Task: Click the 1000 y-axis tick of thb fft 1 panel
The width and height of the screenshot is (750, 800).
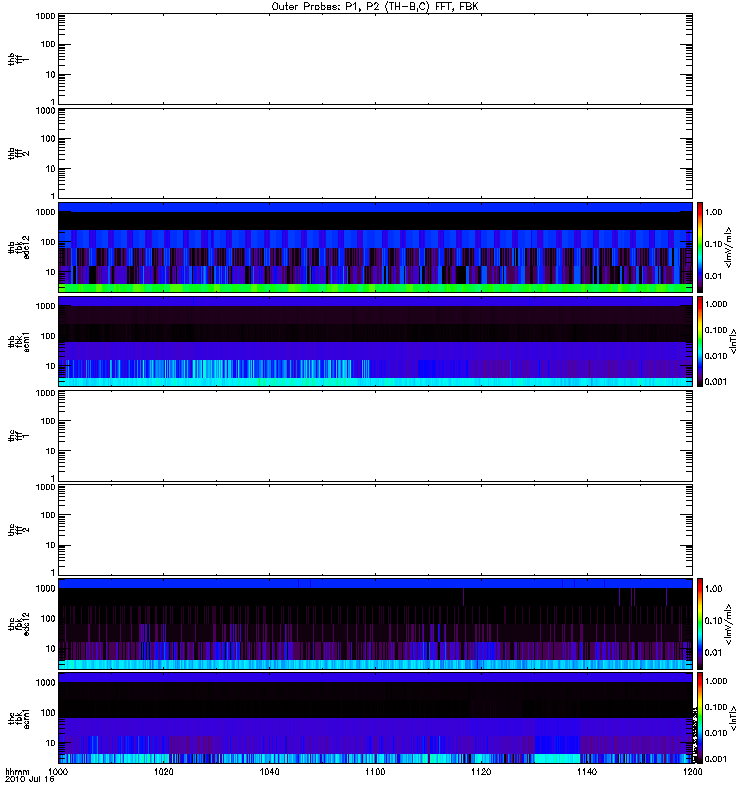Action: [x=45, y=16]
